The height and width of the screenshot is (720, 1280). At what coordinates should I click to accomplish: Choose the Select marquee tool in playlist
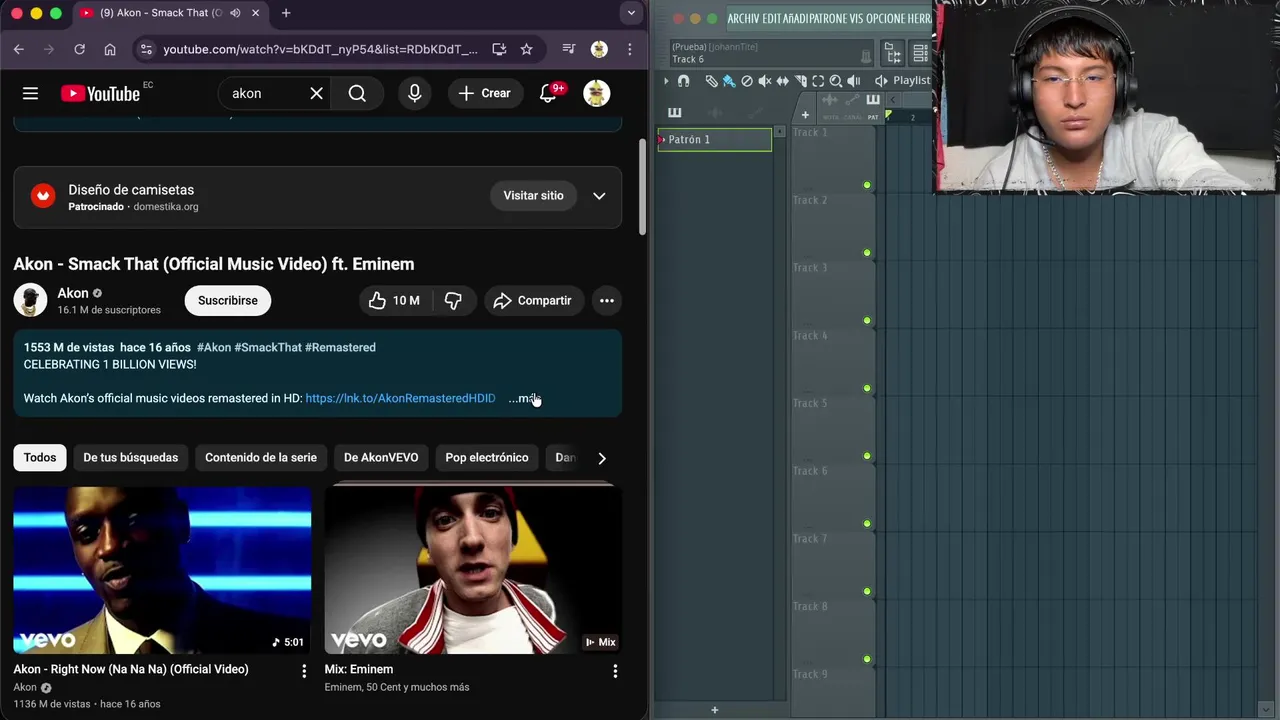tap(818, 81)
